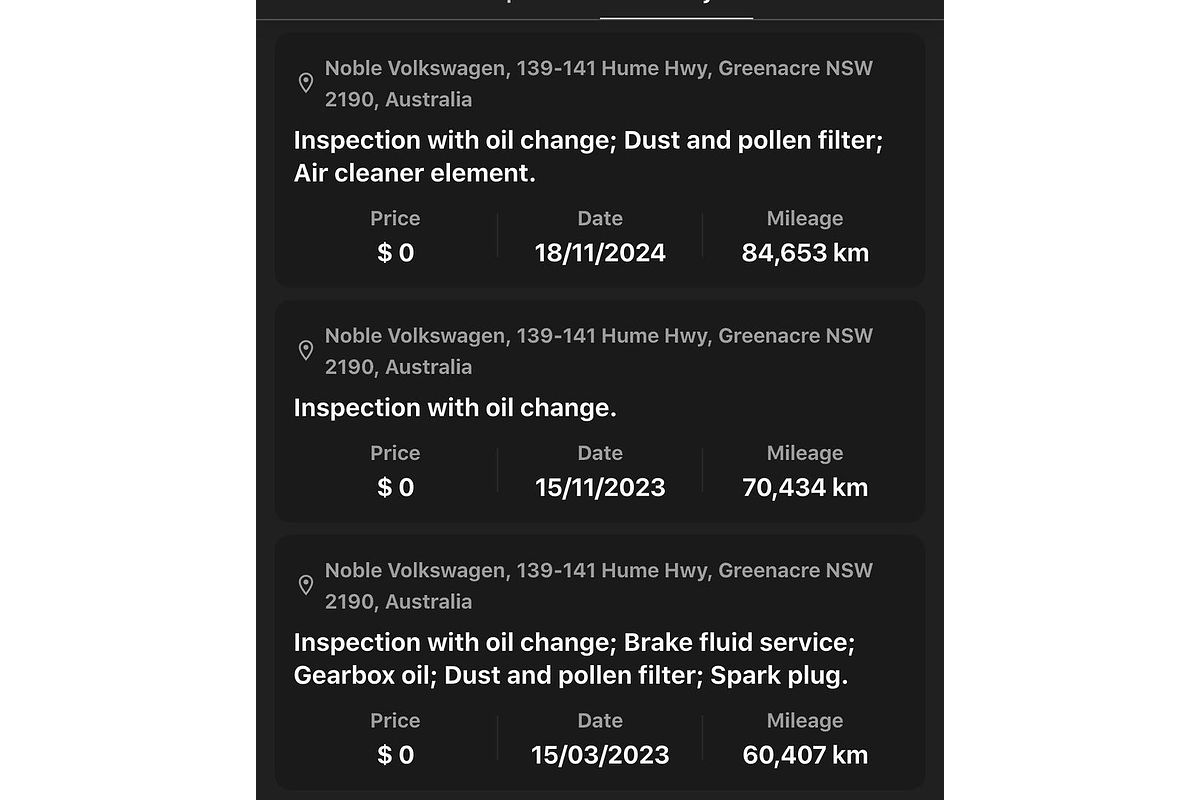
Task: Tap the location marker icon on the 15/03/2023 entry
Action: (x=308, y=586)
